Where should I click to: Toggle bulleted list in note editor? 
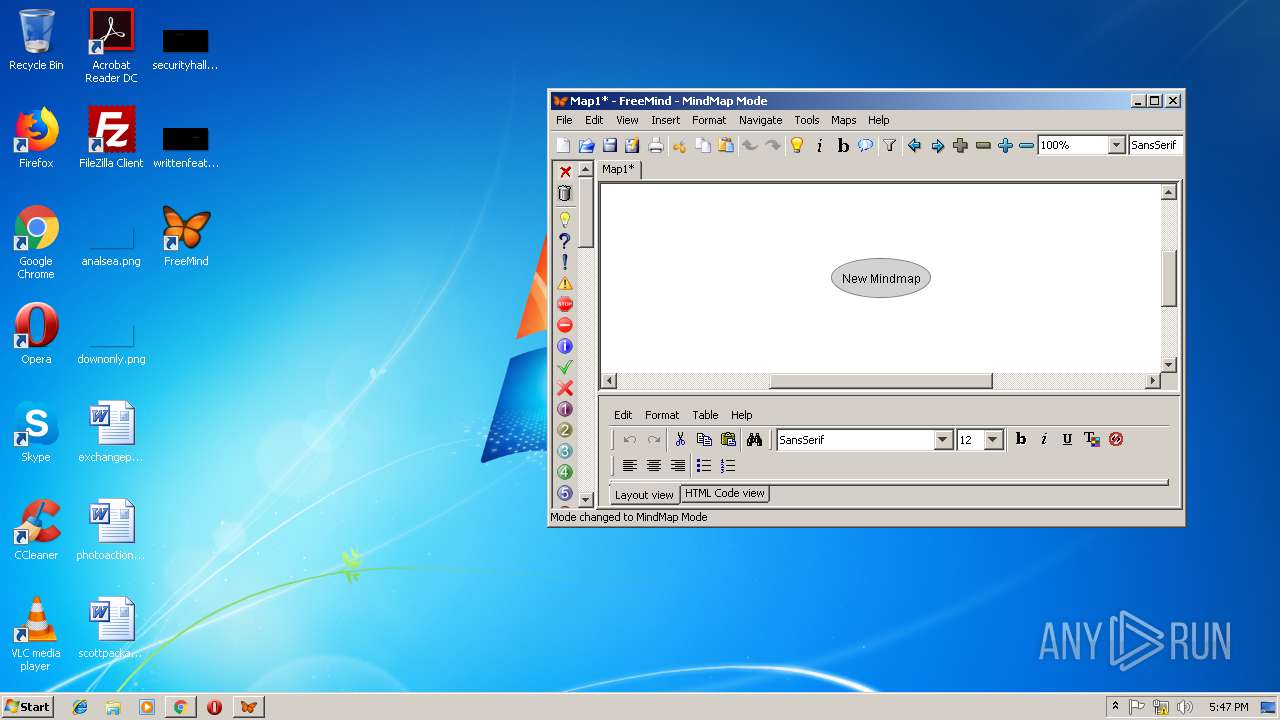pos(704,466)
